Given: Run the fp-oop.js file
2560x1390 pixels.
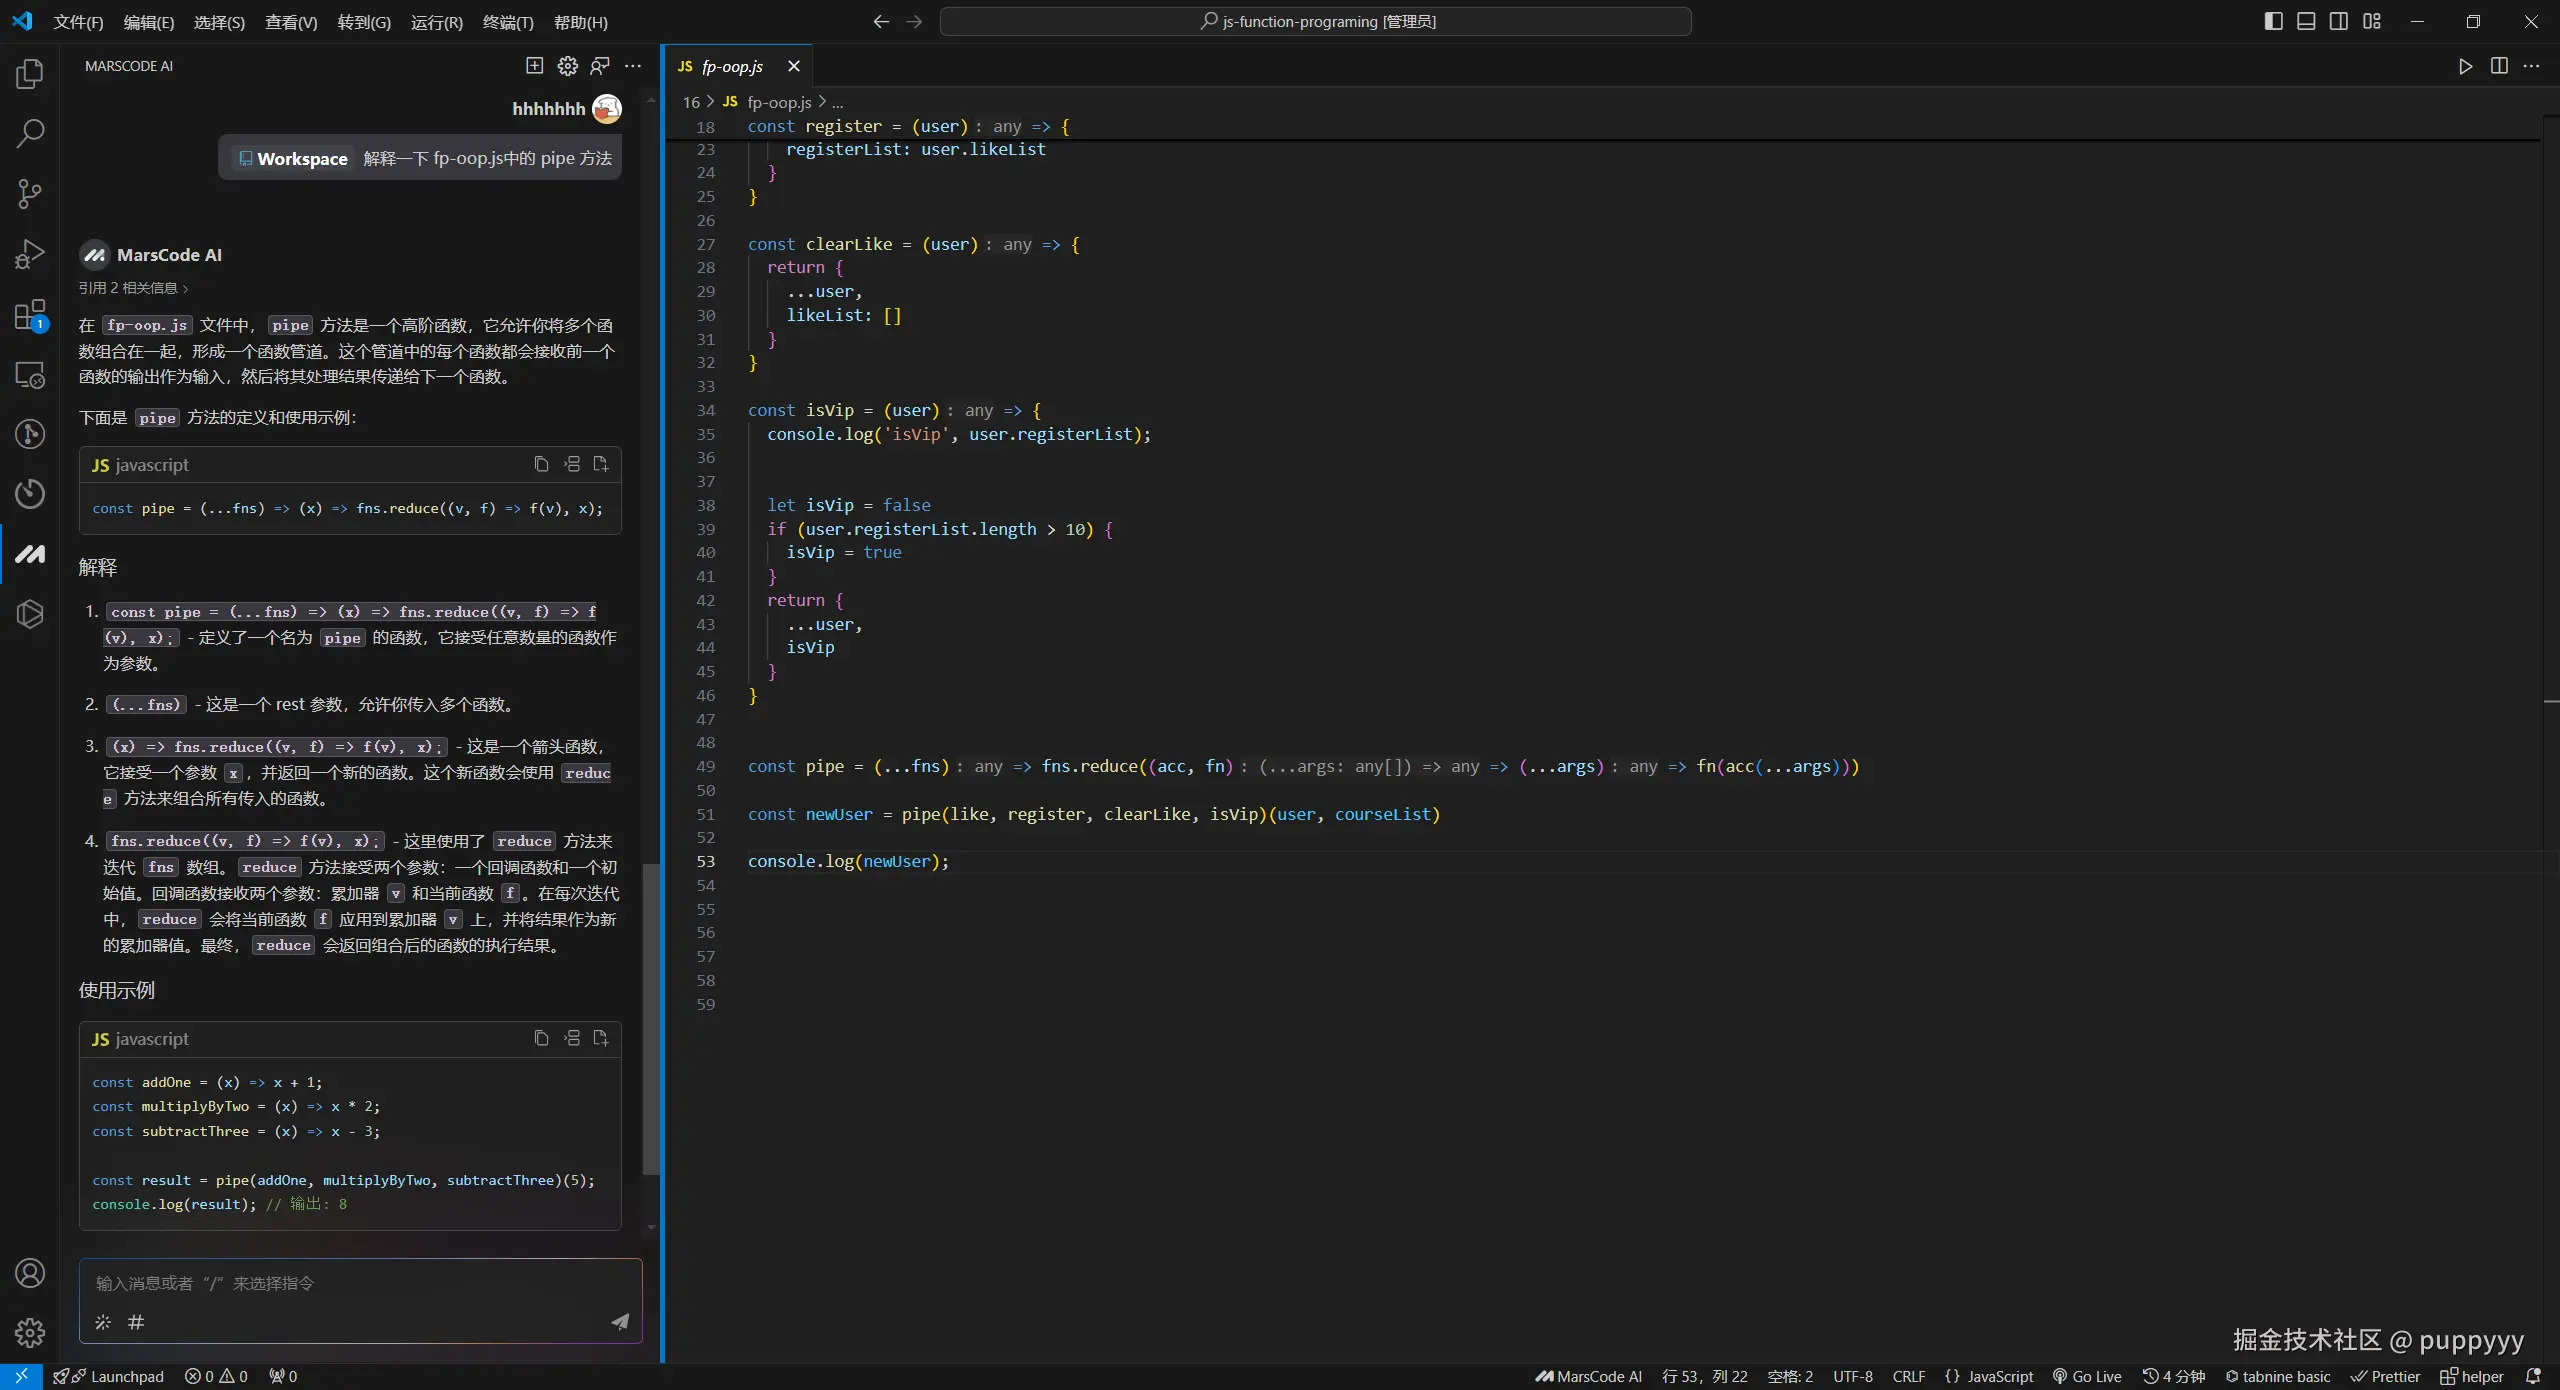Looking at the screenshot, I should click(x=2465, y=66).
